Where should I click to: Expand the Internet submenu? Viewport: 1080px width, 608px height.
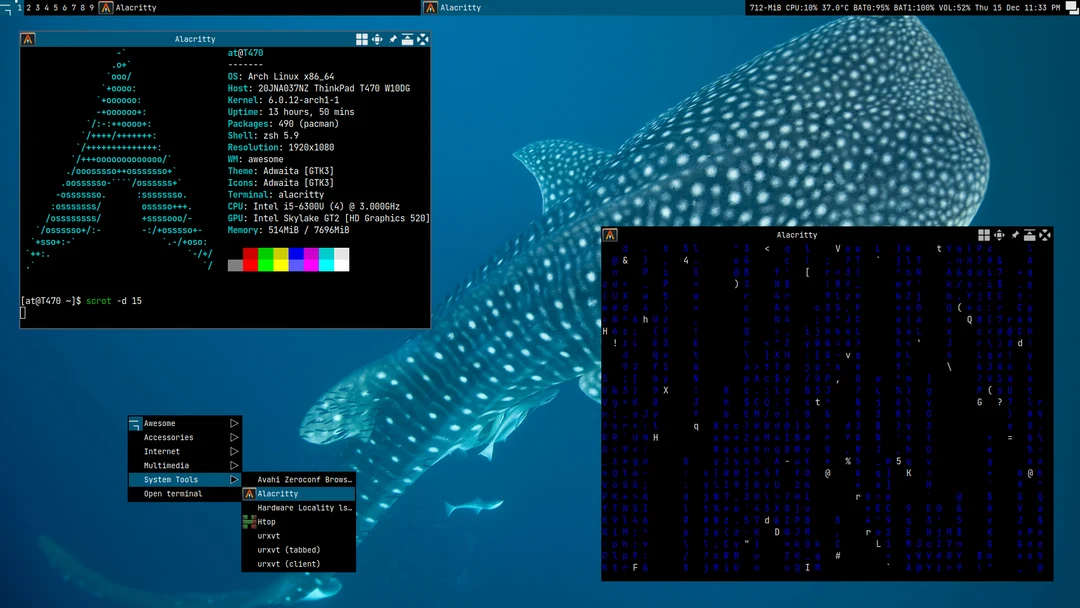(x=167, y=451)
